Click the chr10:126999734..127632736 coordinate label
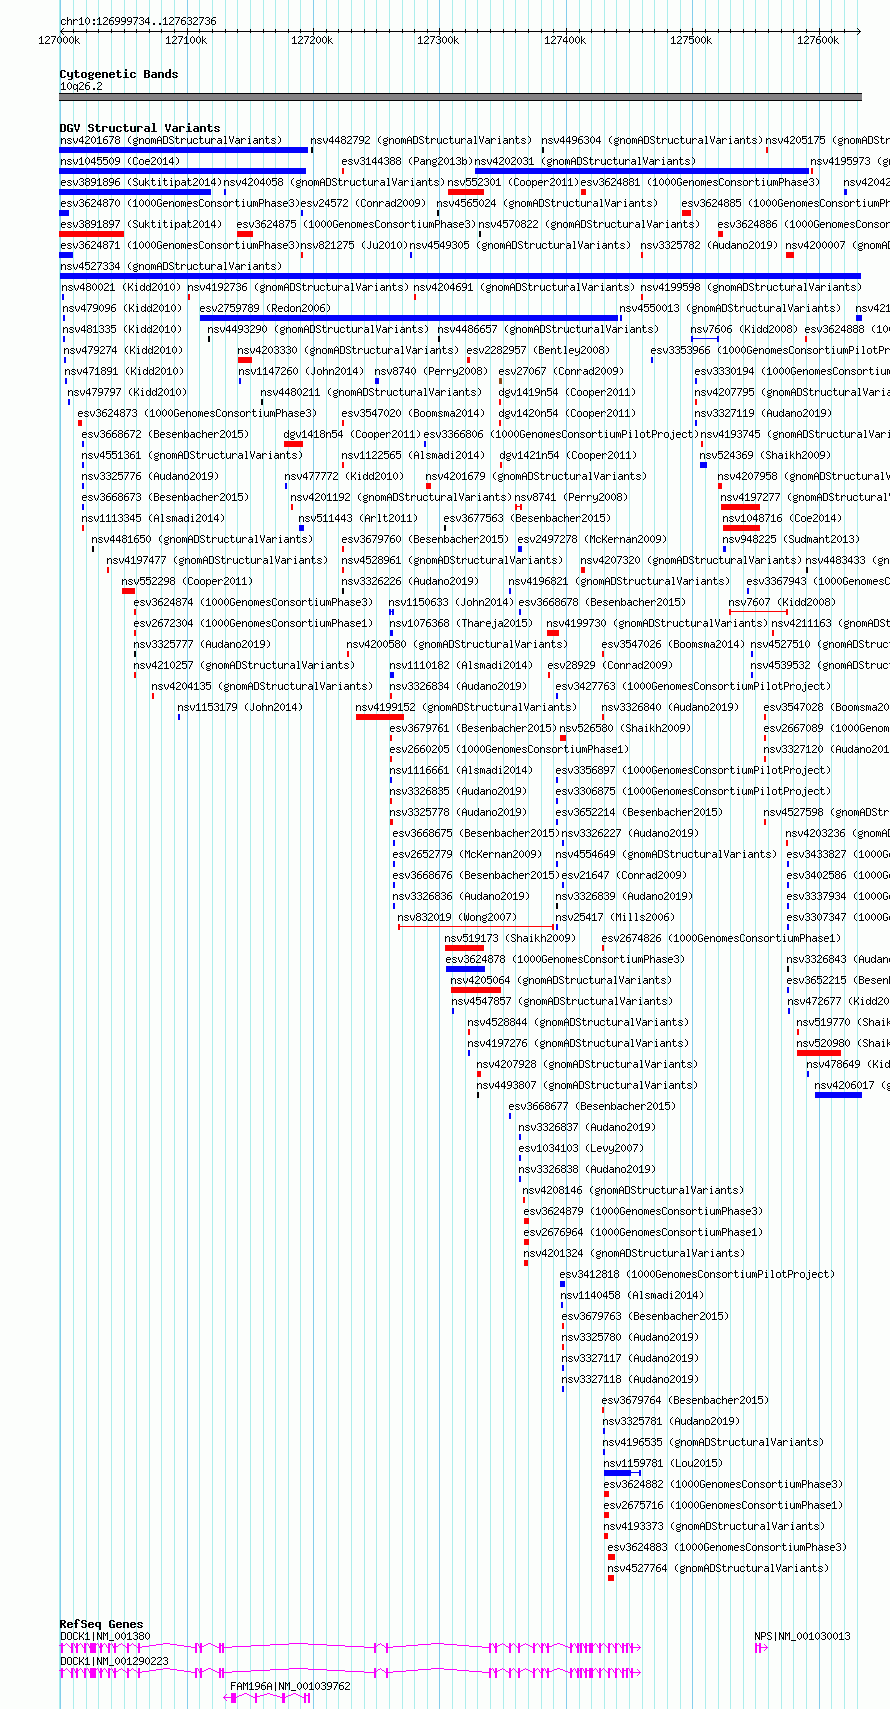The width and height of the screenshot is (890, 1709). tap(138, 21)
